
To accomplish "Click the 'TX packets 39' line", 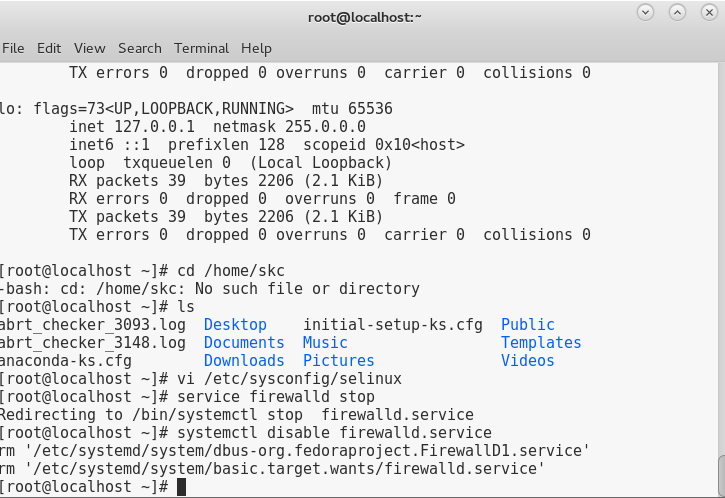I will (226, 217).
